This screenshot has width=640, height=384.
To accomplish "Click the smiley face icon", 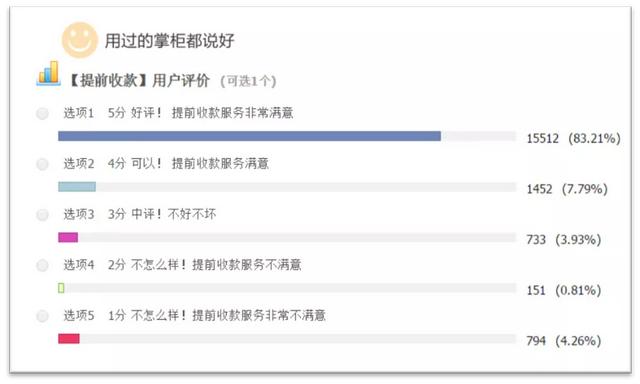I will (x=80, y=40).
